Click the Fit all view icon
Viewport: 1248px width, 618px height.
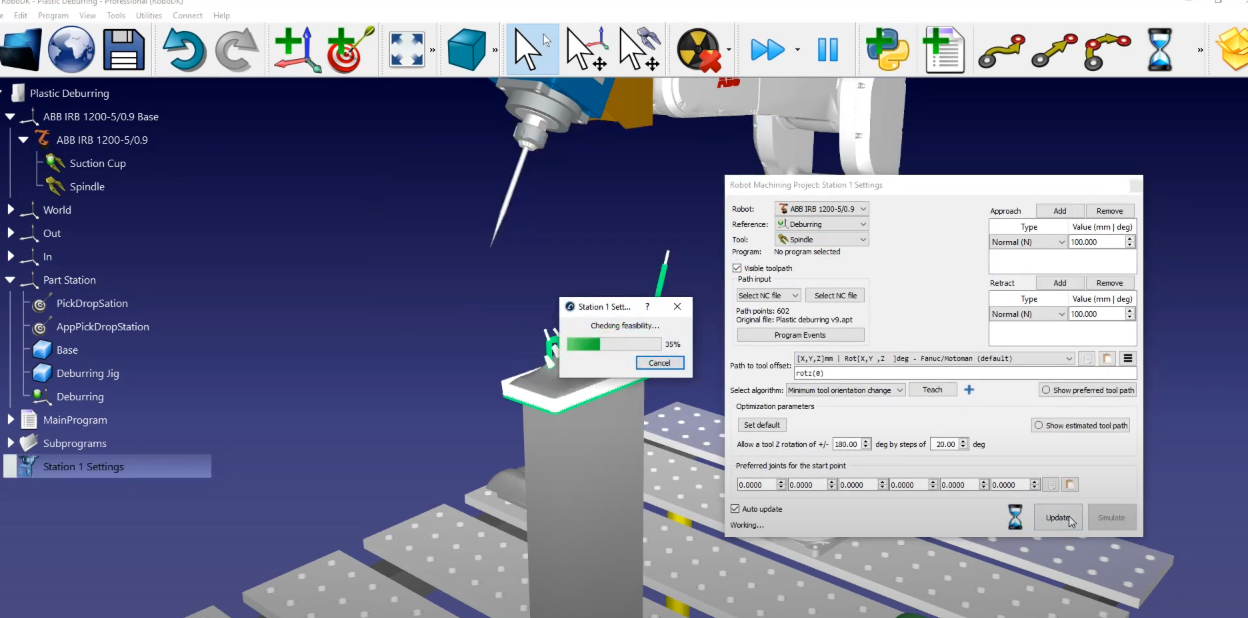click(x=407, y=49)
